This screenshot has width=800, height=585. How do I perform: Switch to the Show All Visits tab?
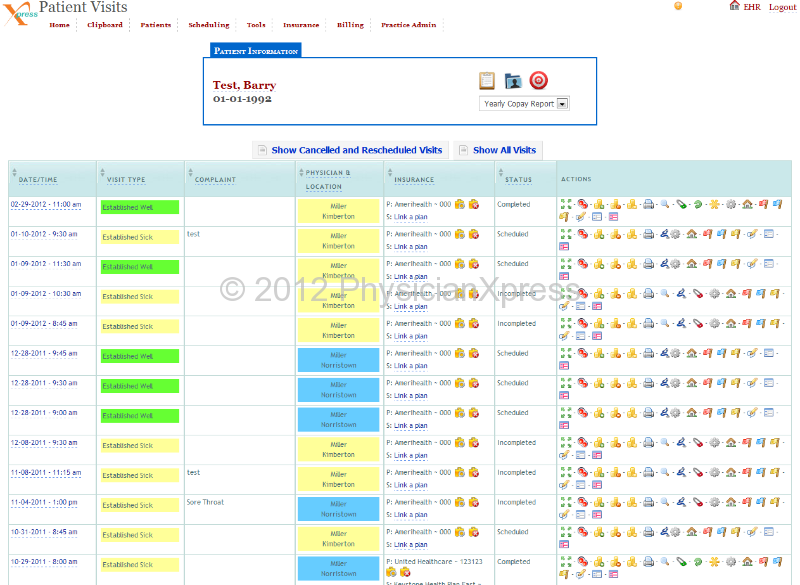(x=504, y=150)
